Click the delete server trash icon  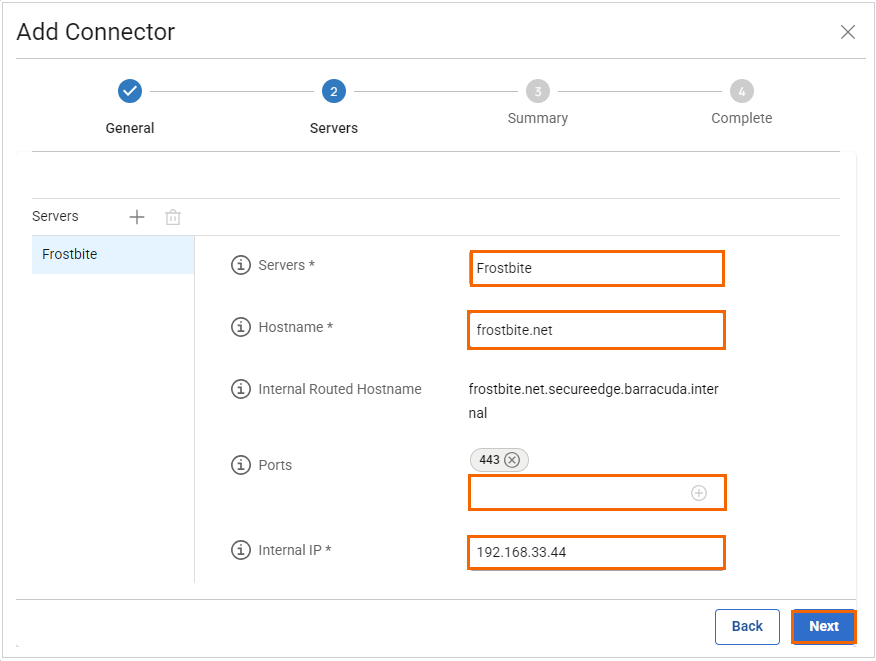(173, 217)
